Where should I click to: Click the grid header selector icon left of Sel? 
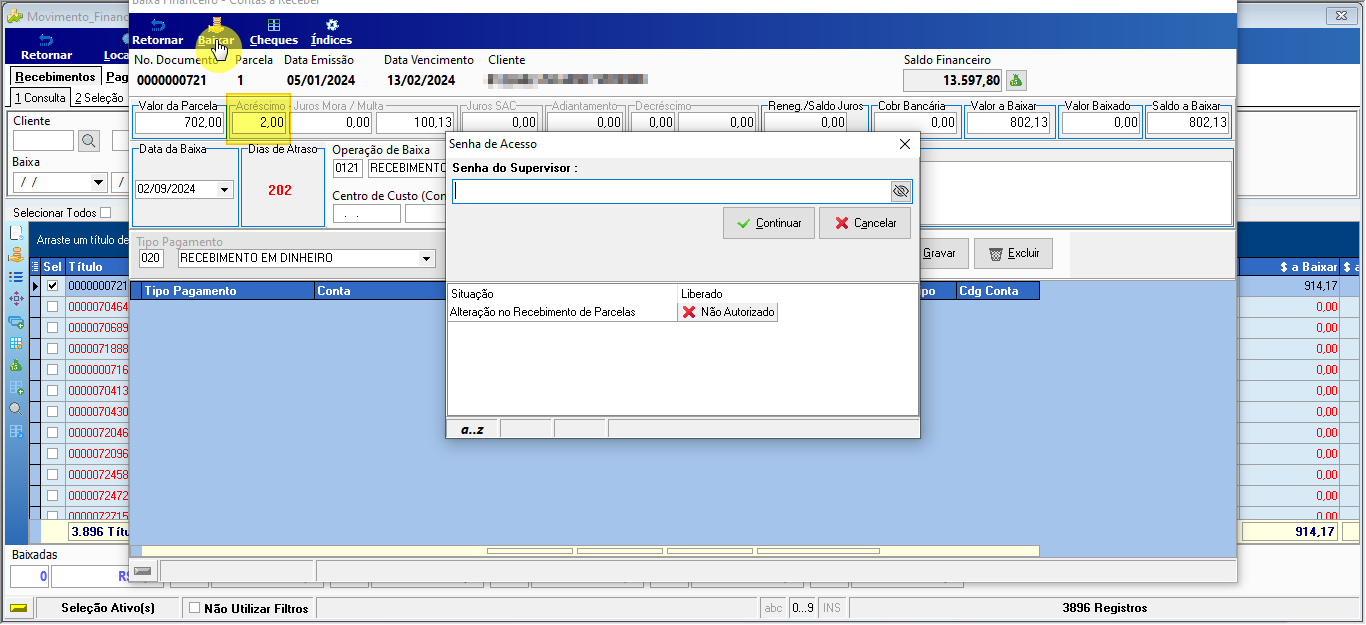click(35, 267)
